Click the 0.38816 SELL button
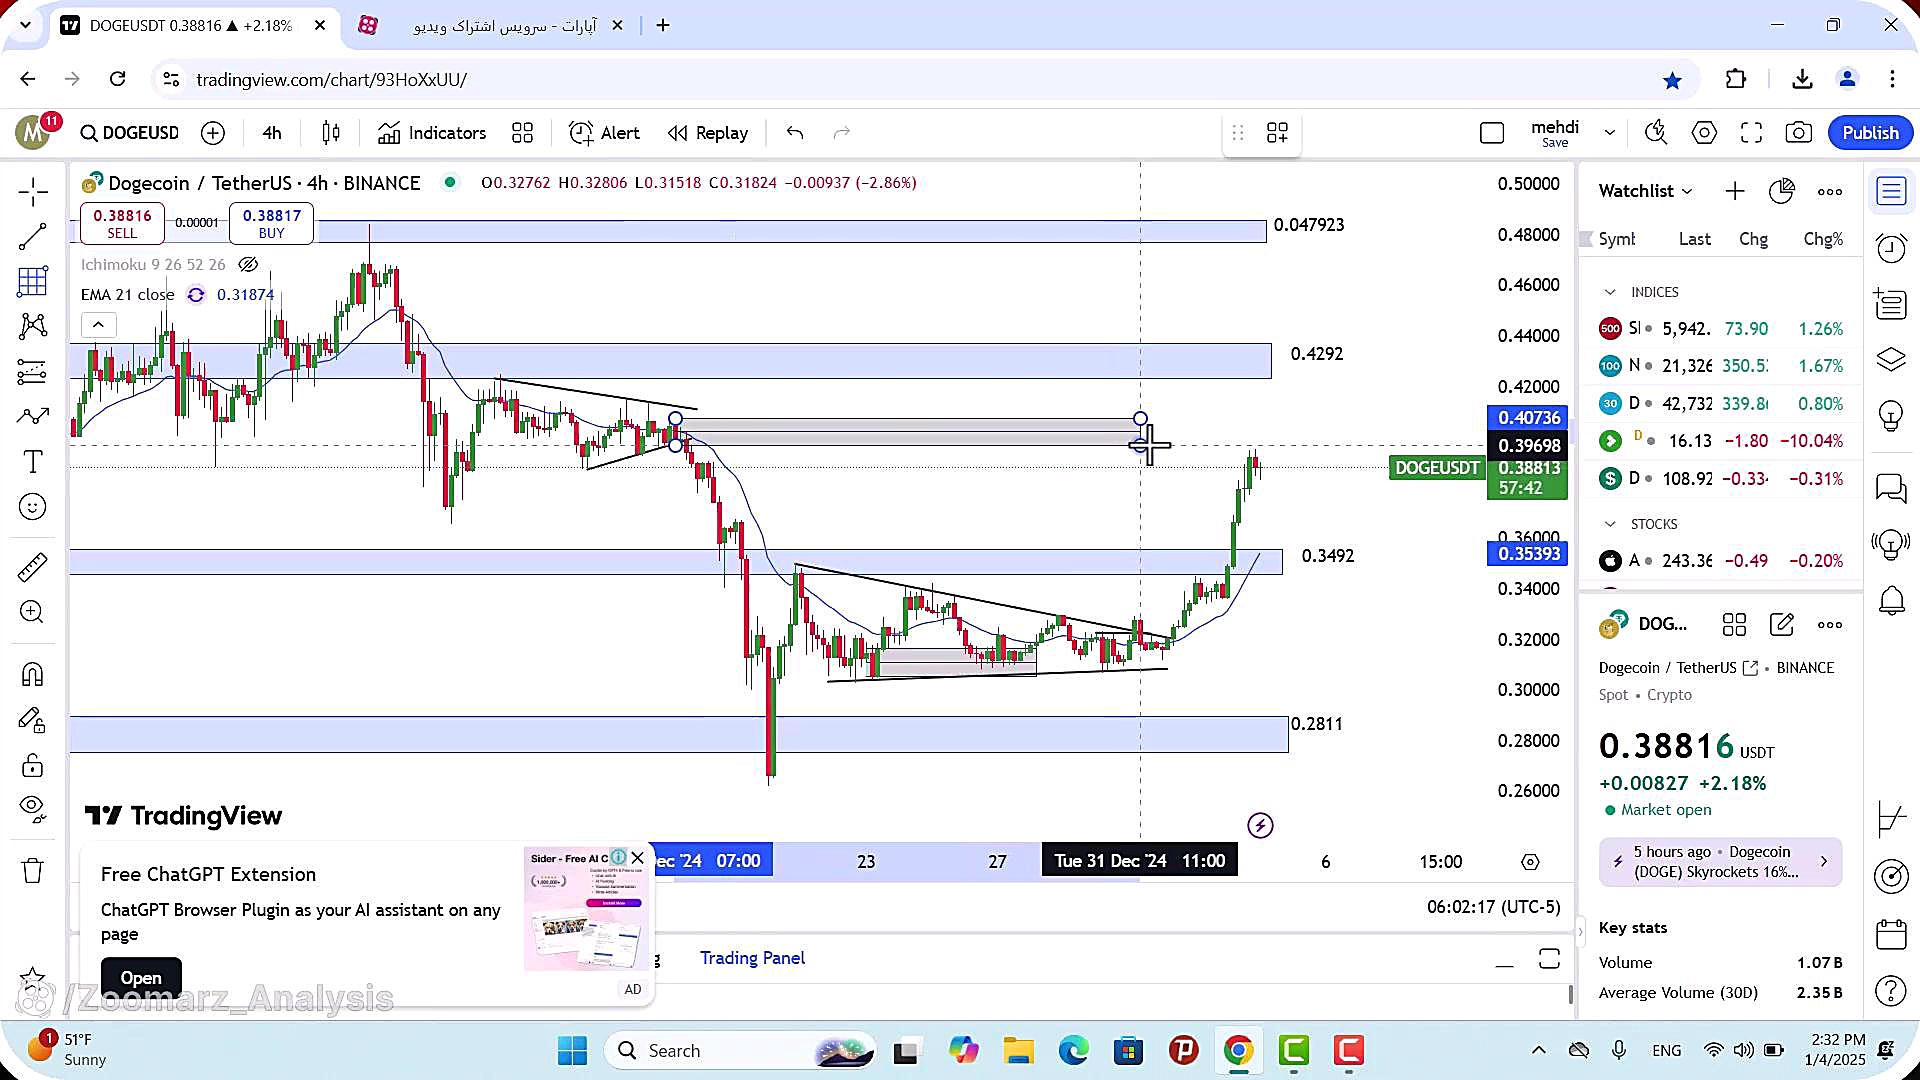The width and height of the screenshot is (1920, 1080). (122, 223)
